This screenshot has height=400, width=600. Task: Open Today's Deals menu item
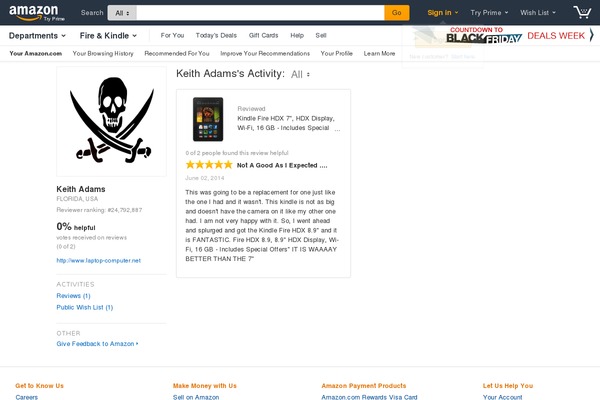216,35
